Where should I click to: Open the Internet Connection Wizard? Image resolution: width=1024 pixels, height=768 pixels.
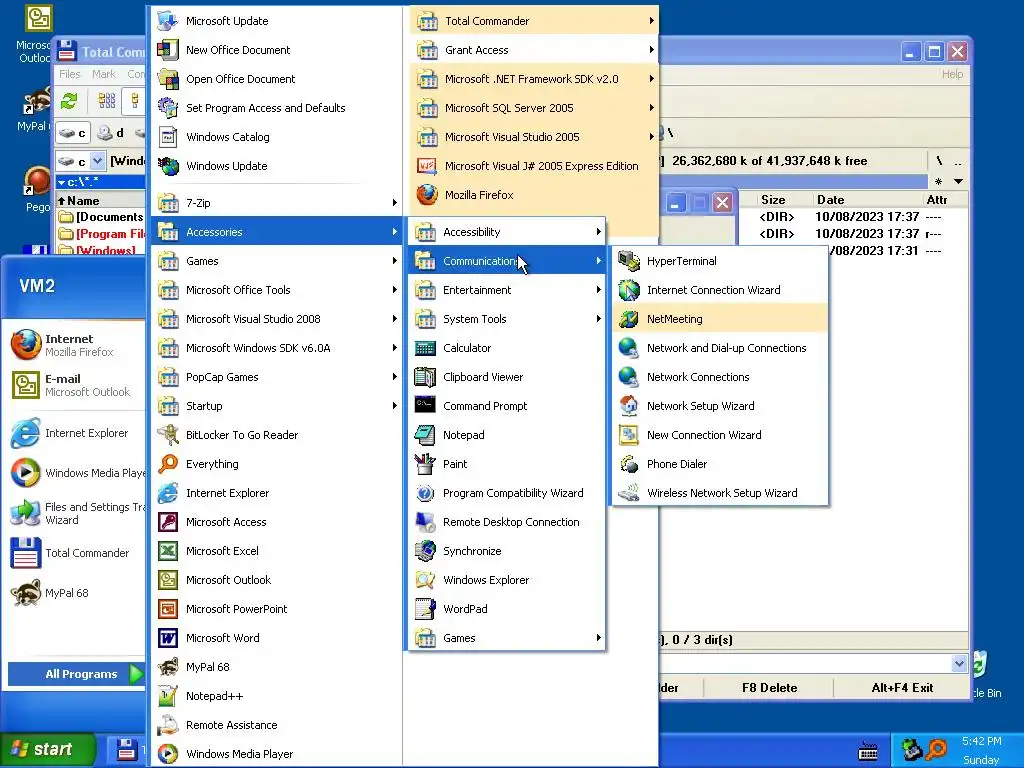(x=720, y=290)
